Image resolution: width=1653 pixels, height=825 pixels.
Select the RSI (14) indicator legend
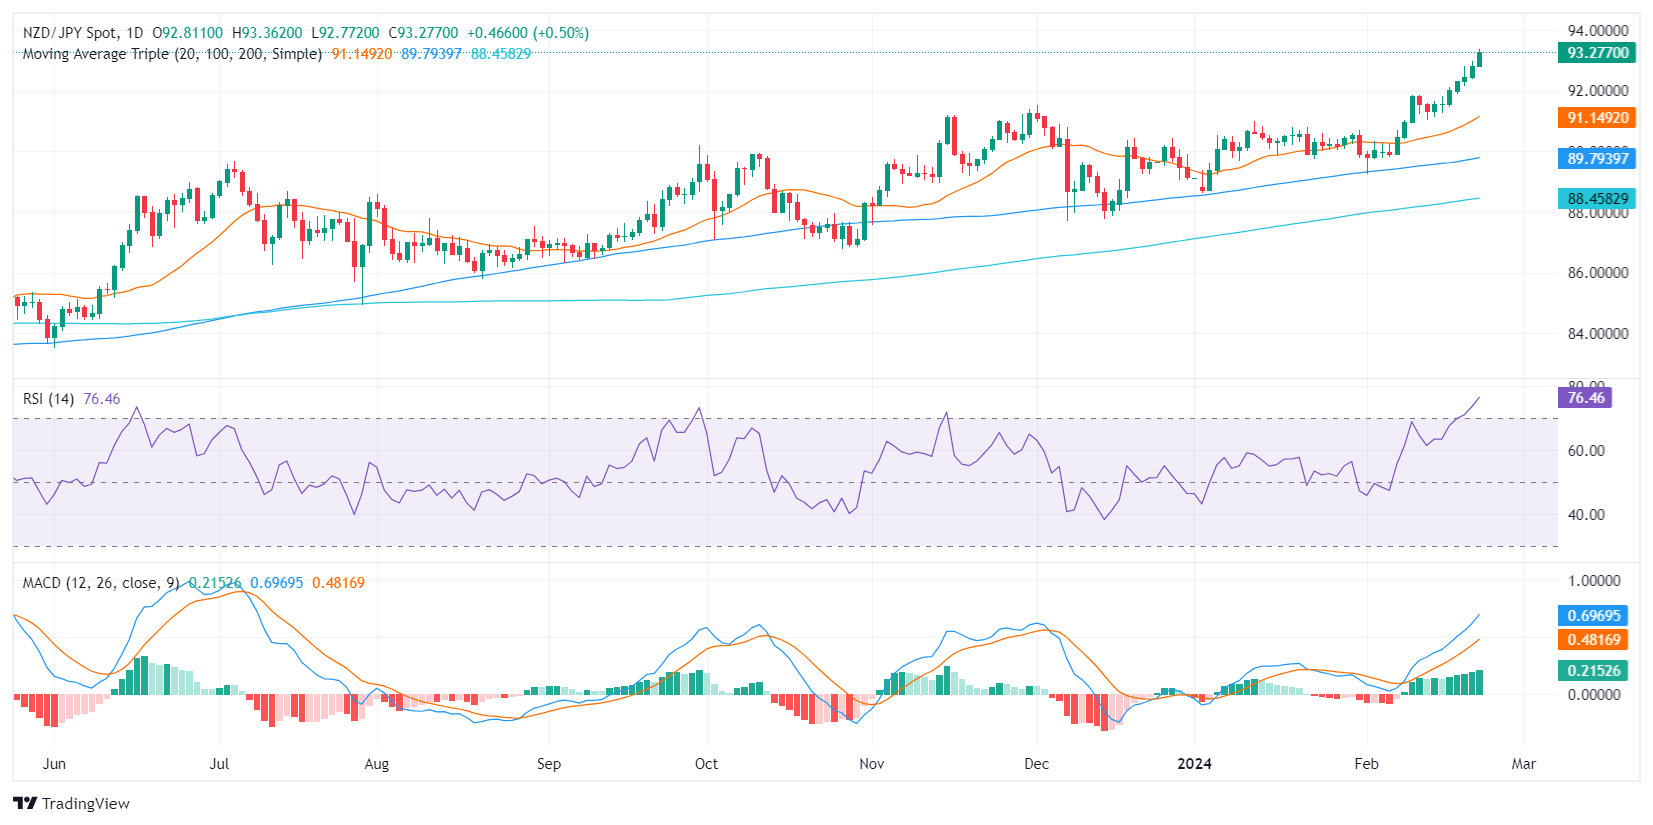pos(48,399)
